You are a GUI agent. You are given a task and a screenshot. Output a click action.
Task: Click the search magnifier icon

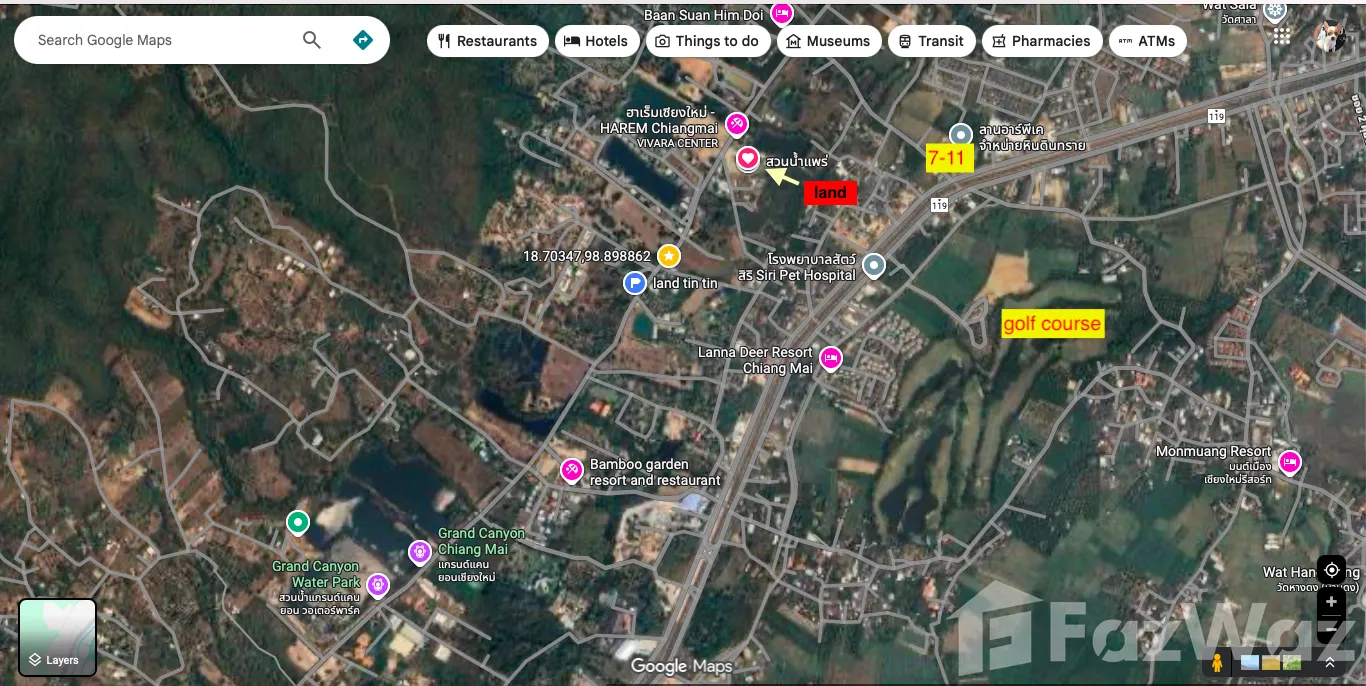[312, 40]
